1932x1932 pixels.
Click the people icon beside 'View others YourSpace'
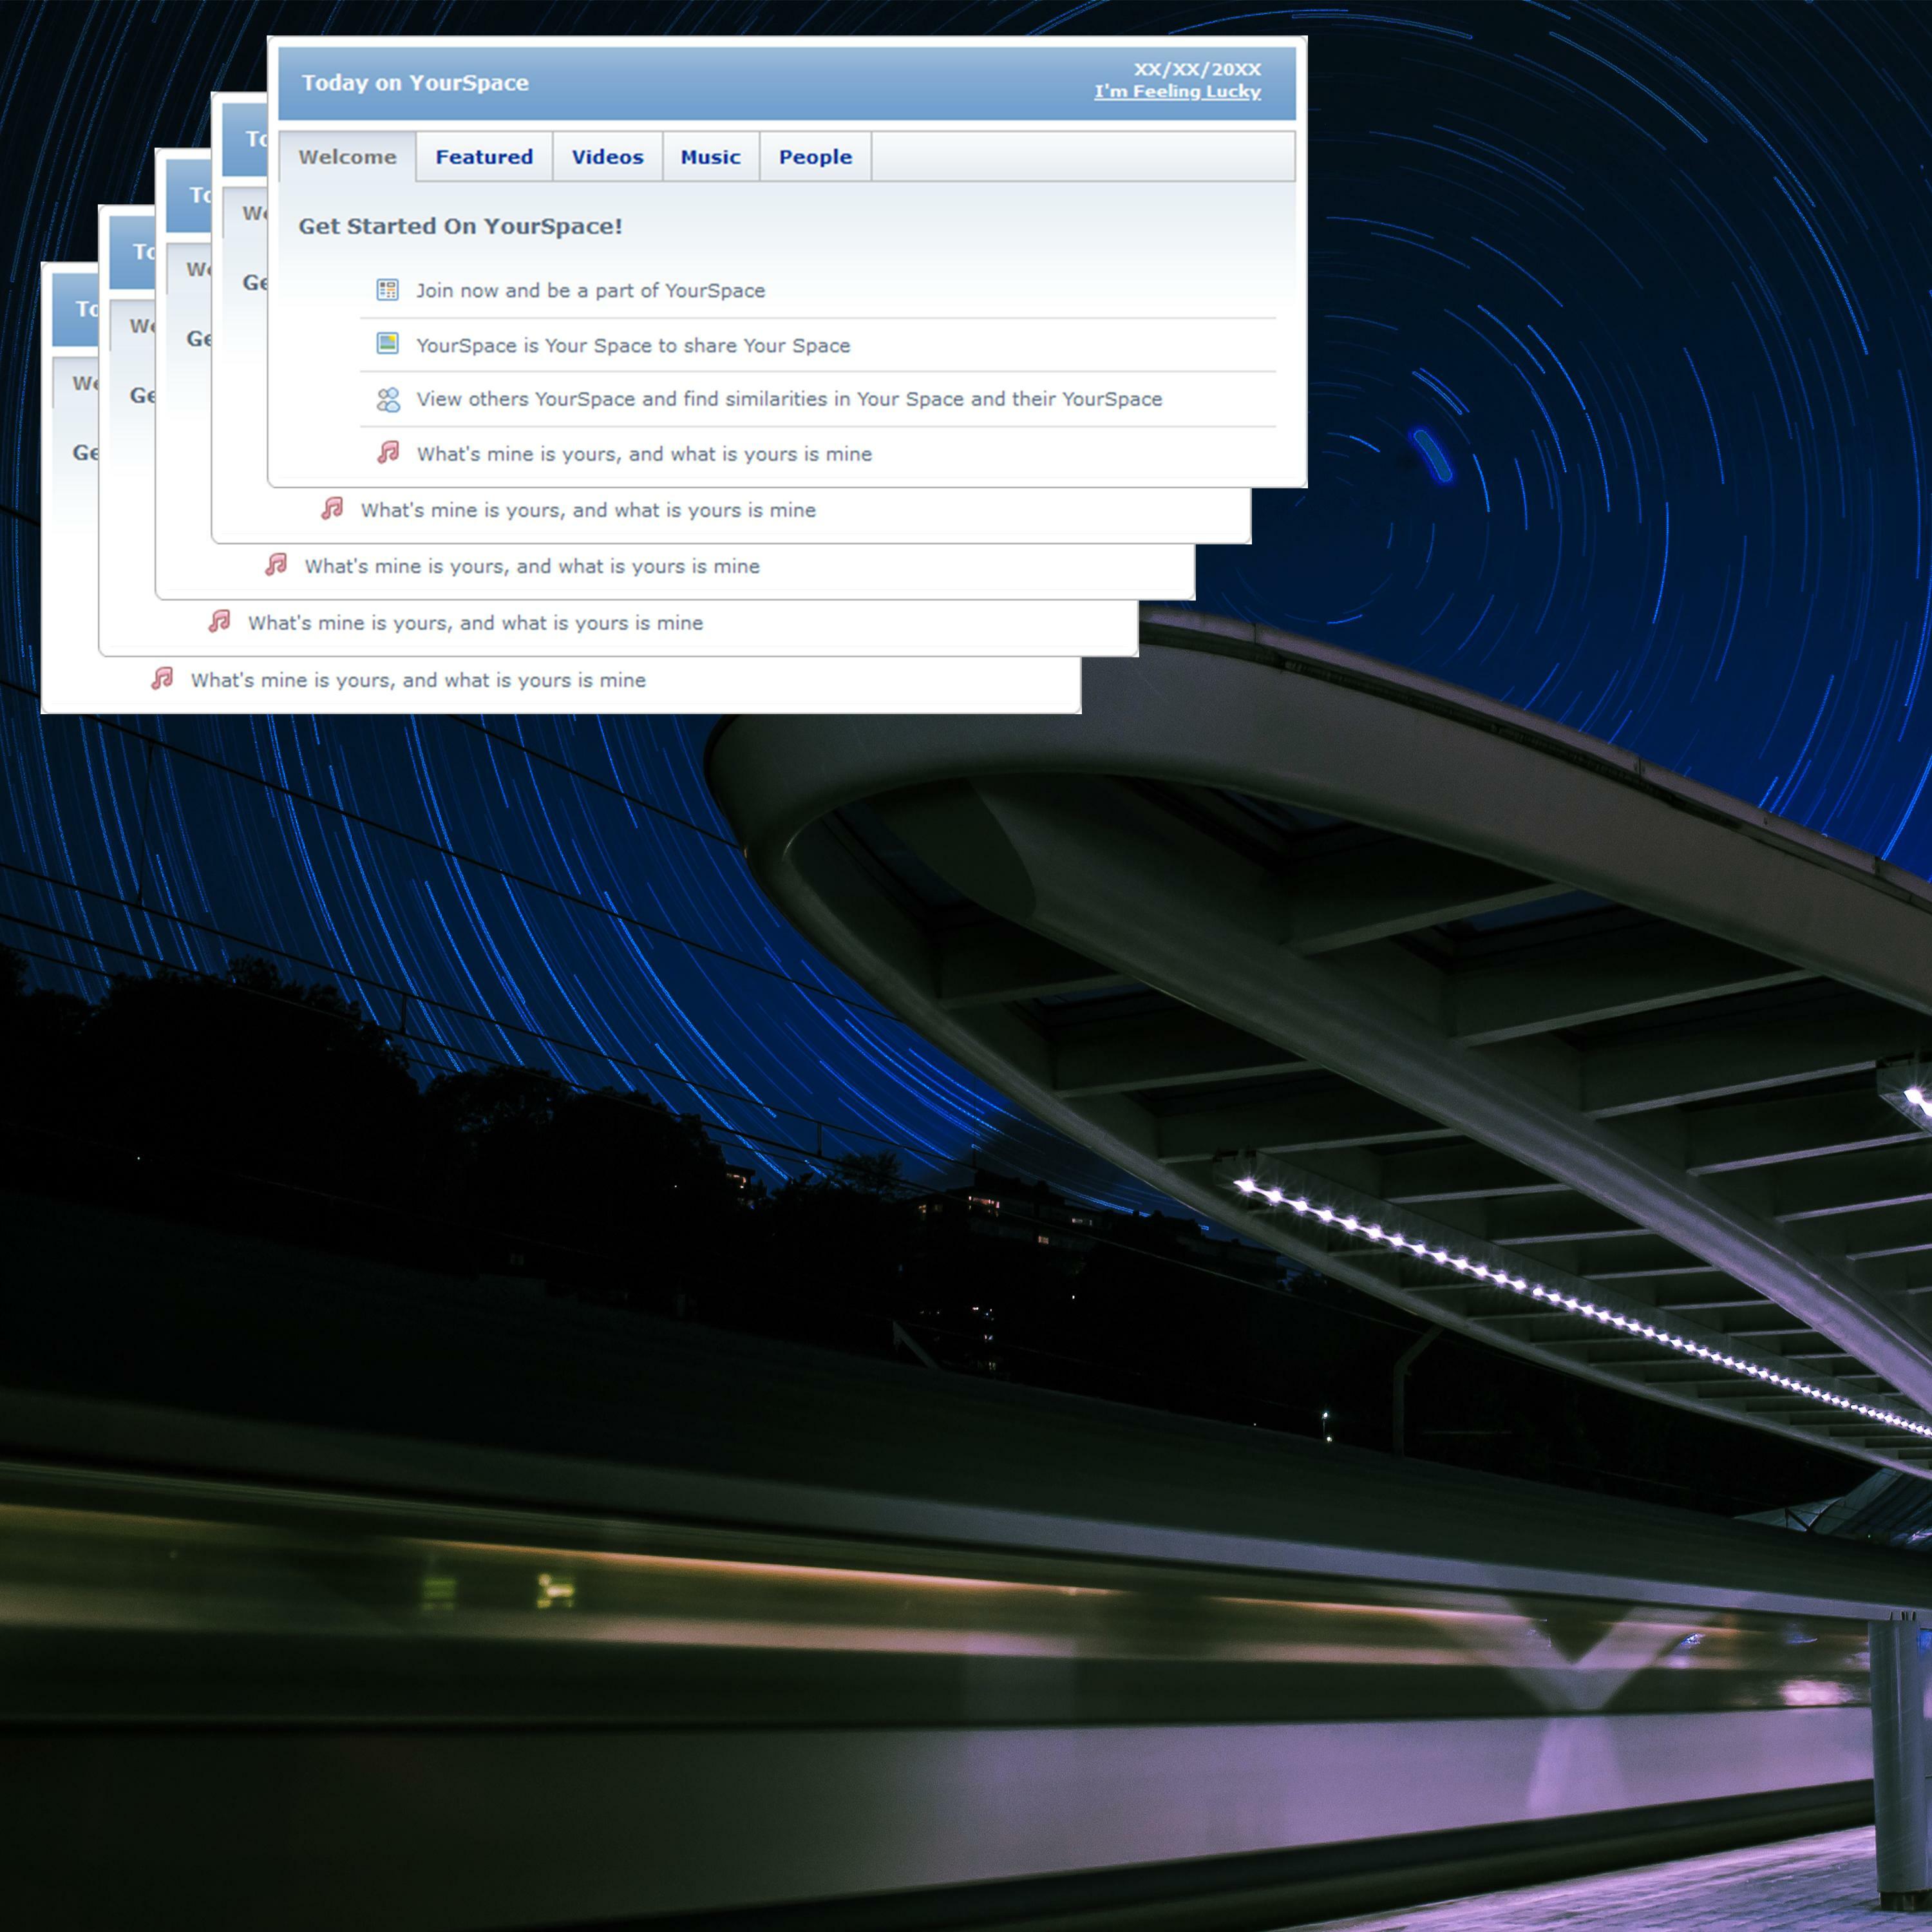tap(388, 399)
